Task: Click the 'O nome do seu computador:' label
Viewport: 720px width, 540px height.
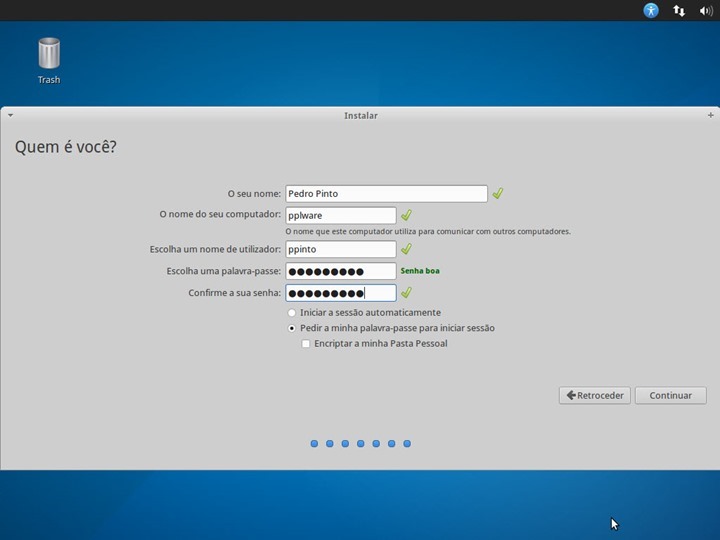Action: tap(220, 214)
